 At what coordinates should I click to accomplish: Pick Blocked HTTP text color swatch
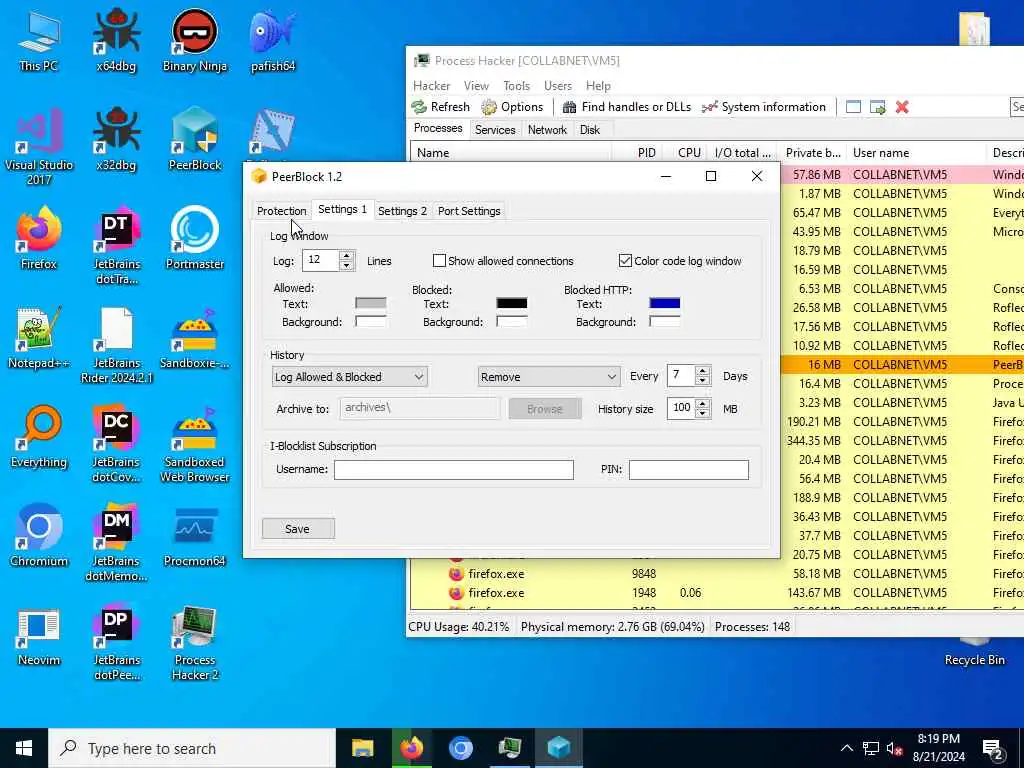664,303
